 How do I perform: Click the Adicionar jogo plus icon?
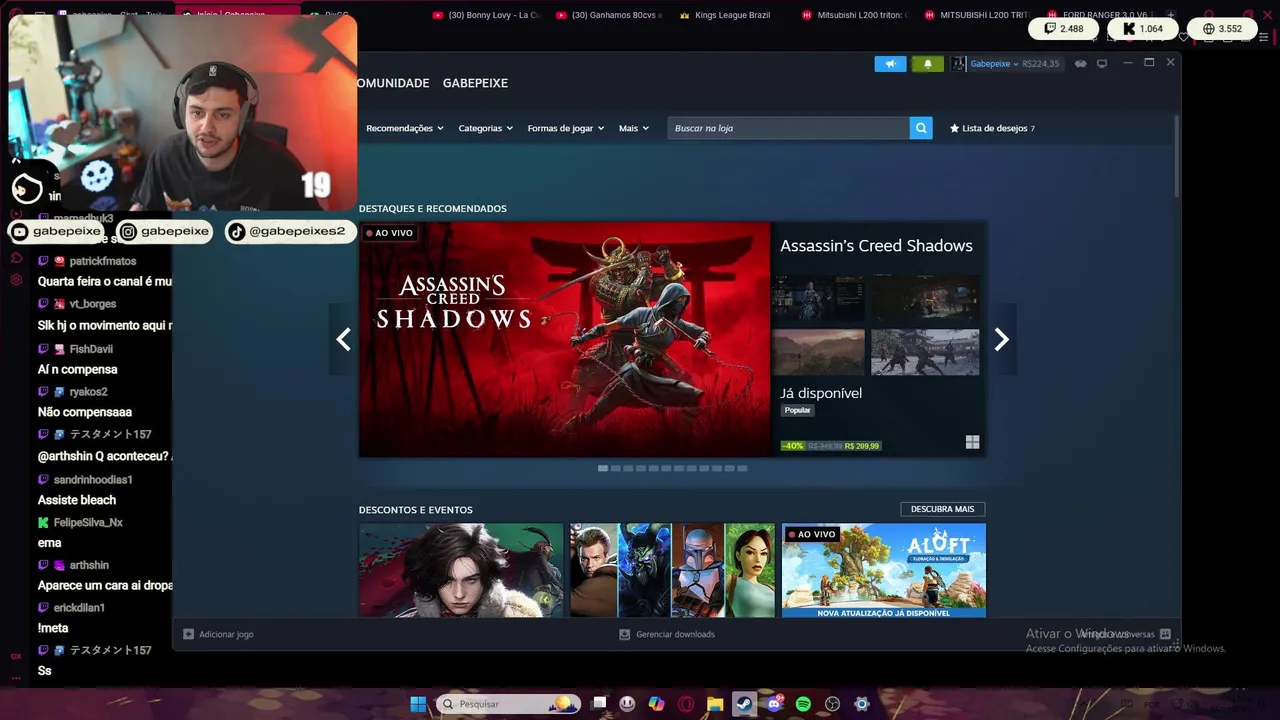(188, 634)
